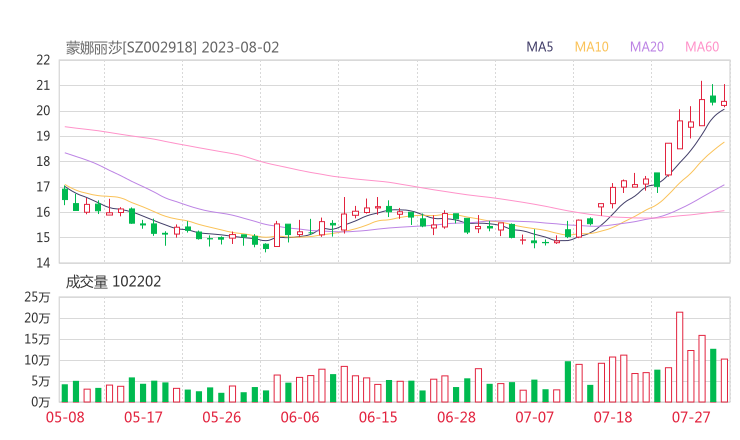Click the first green candlestick at 05-08
This screenshot has width=740, height=440.
tap(65, 195)
